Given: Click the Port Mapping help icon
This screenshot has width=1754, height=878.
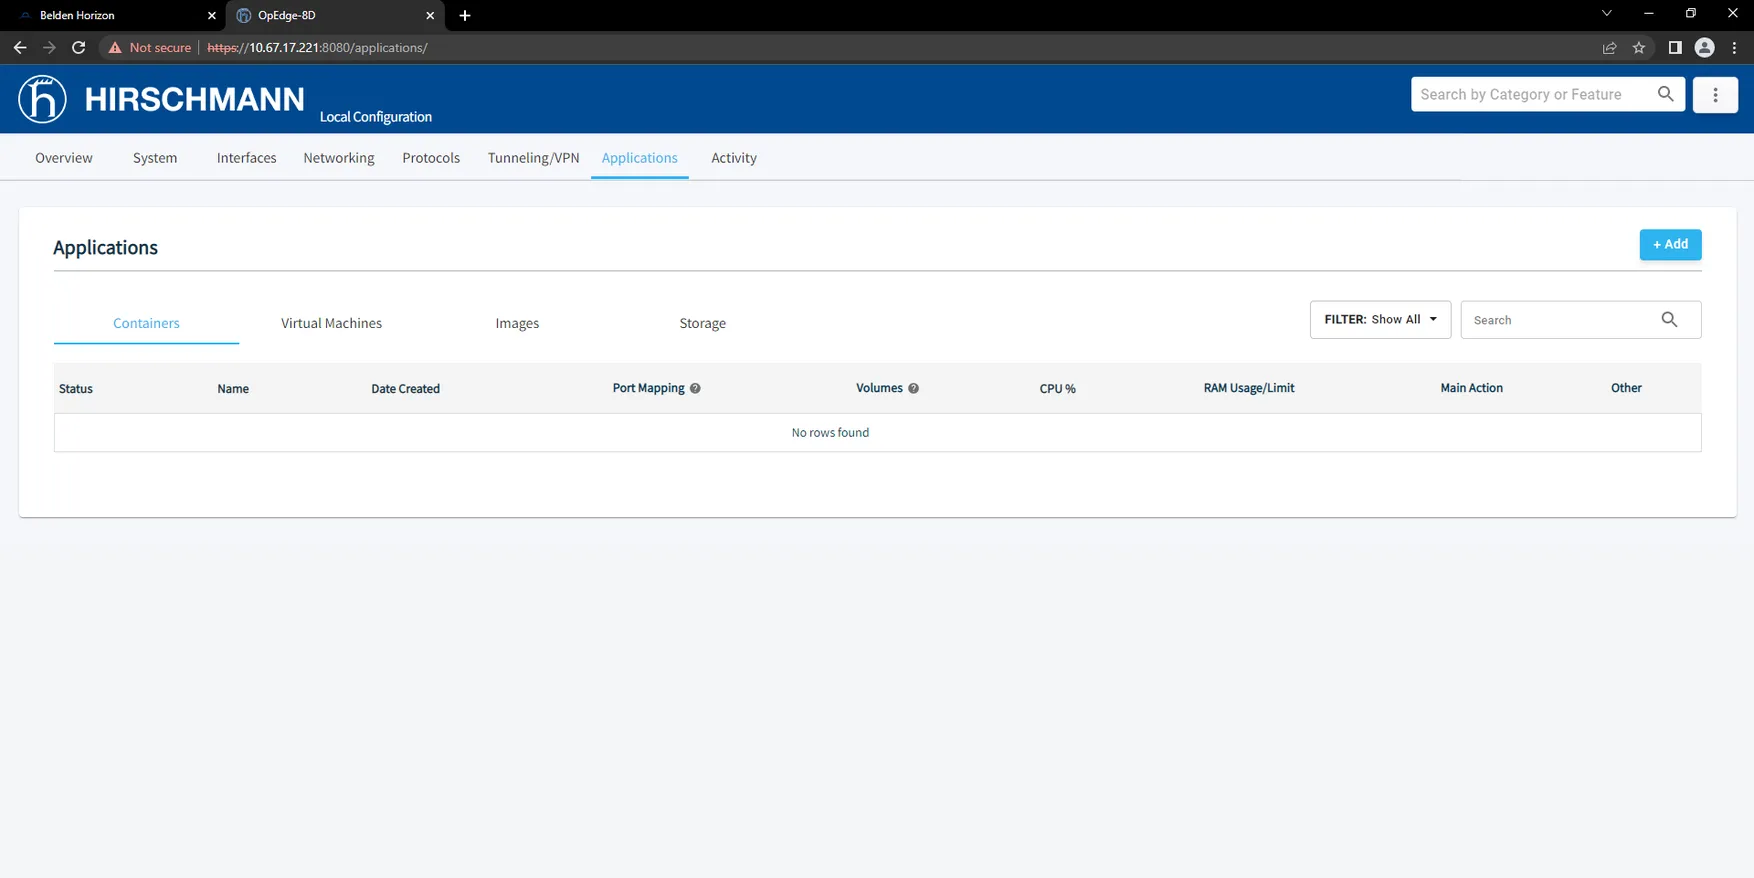Looking at the screenshot, I should [695, 388].
